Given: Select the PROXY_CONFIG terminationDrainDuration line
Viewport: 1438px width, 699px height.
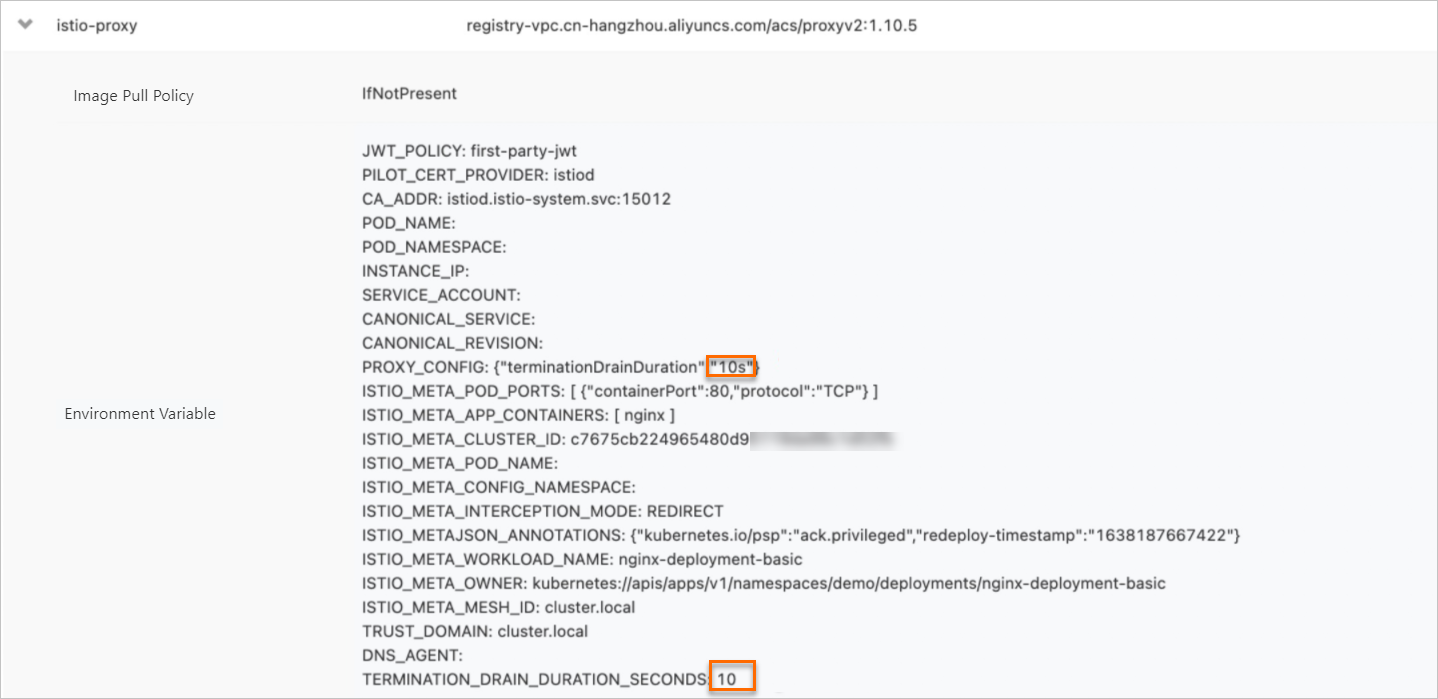Looking at the screenshot, I should pyautogui.click(x=561, y=367).
